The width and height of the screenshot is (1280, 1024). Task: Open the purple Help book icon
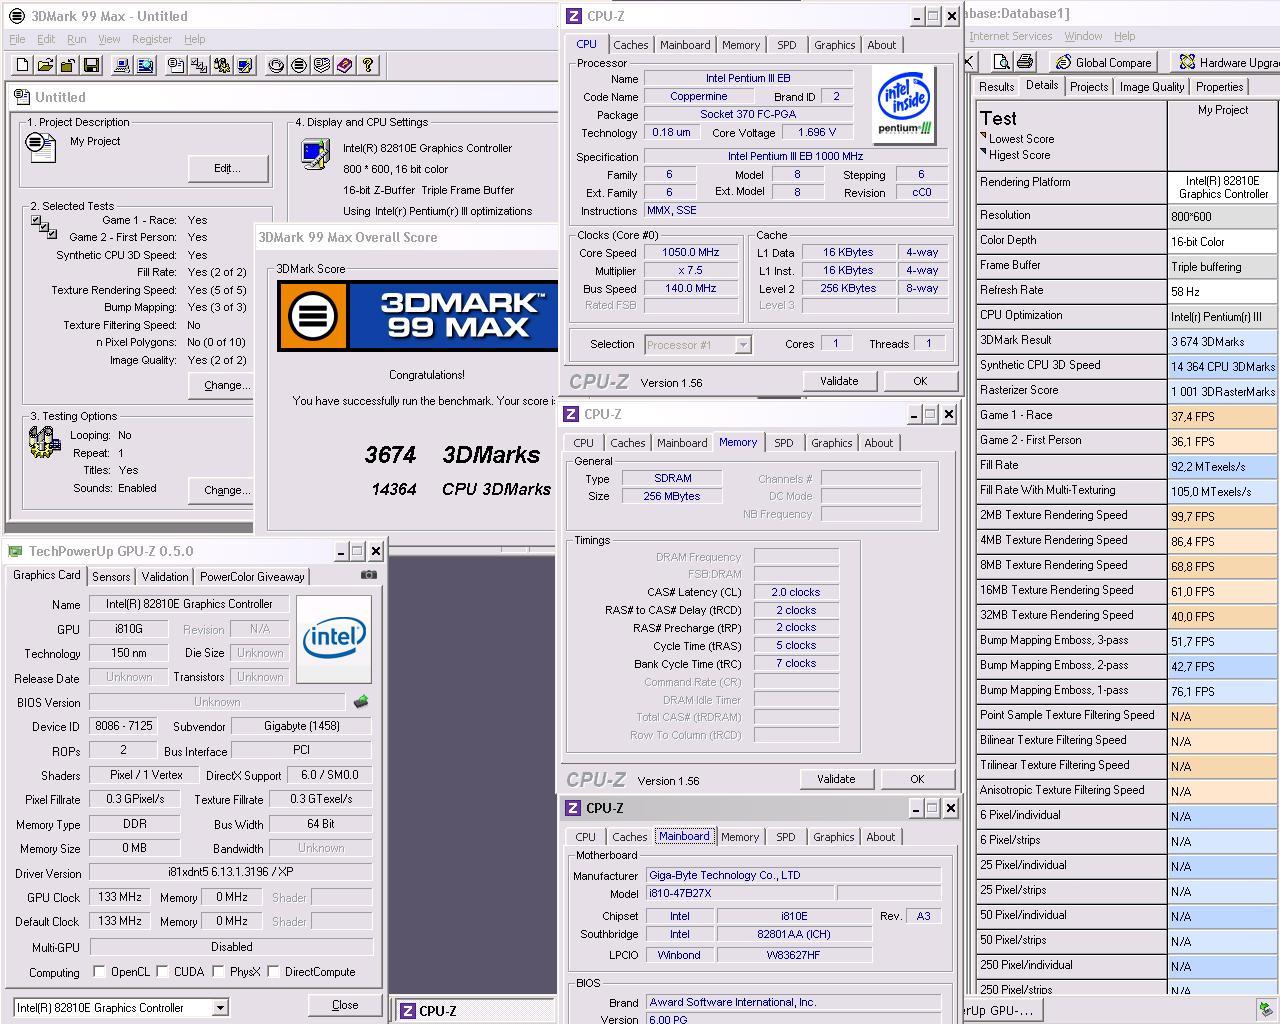(x=345, y=65)
